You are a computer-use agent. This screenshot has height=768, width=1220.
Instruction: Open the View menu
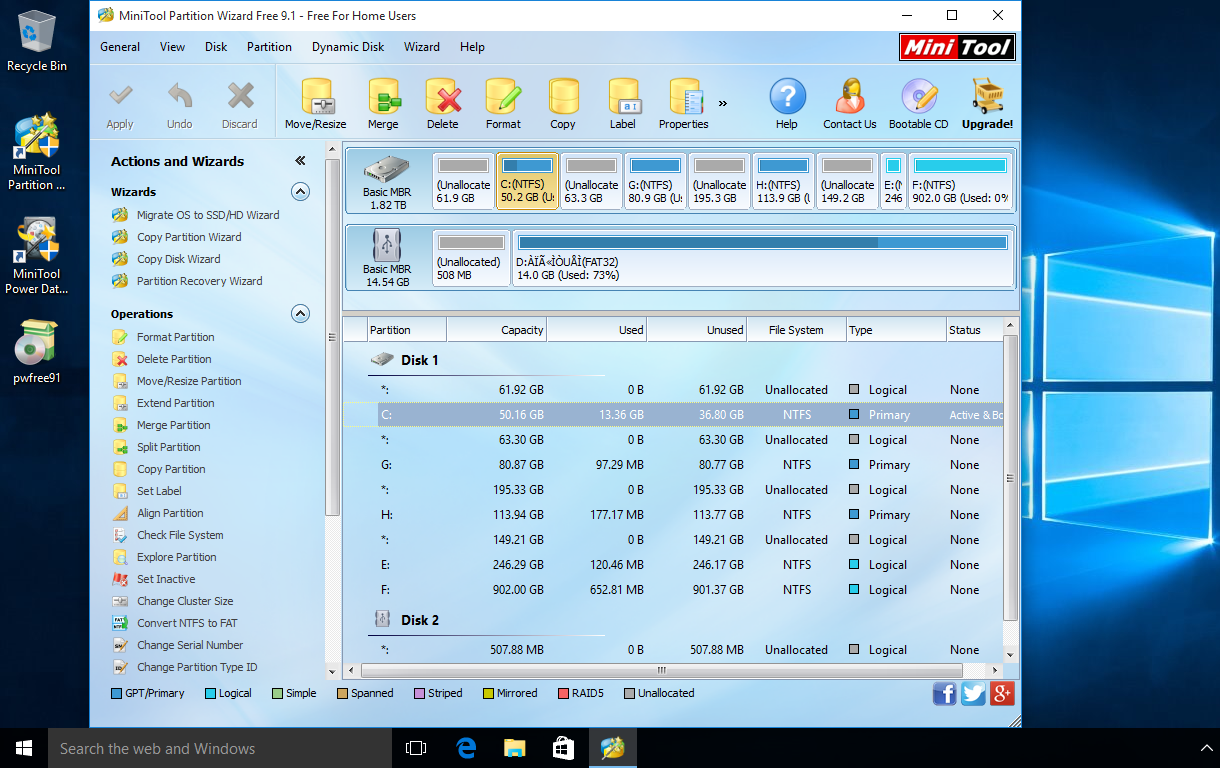coord(172,47)
